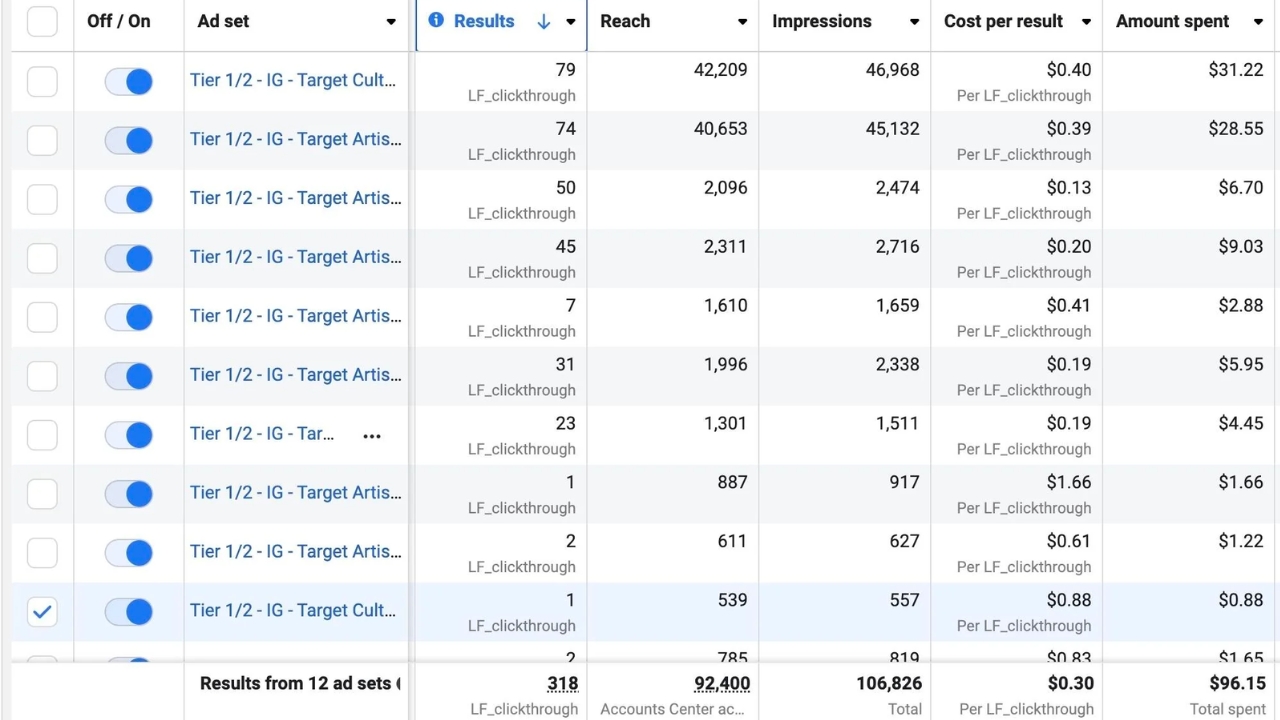This screenshot has height=720, width=1280.
Task: Open the Impressions column dropdown caret
Action: [914, 22]
